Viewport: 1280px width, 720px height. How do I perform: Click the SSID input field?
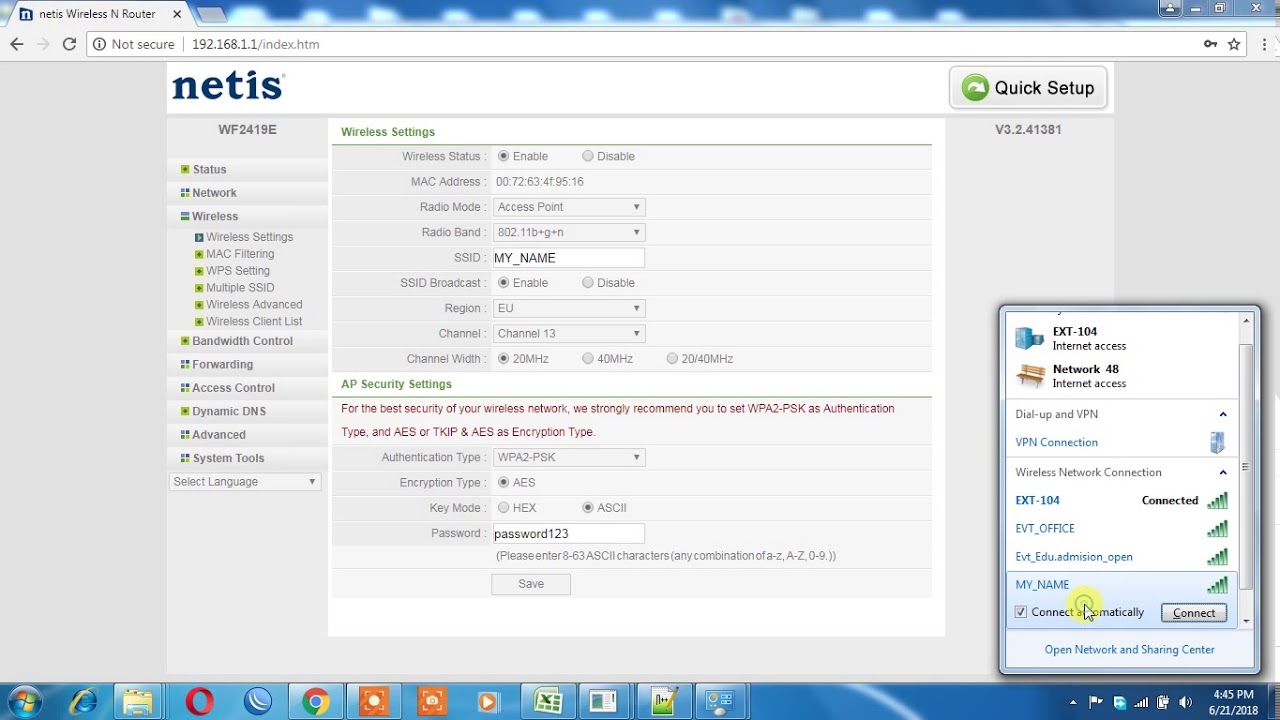pyautogui.click(x=568, y=258)
